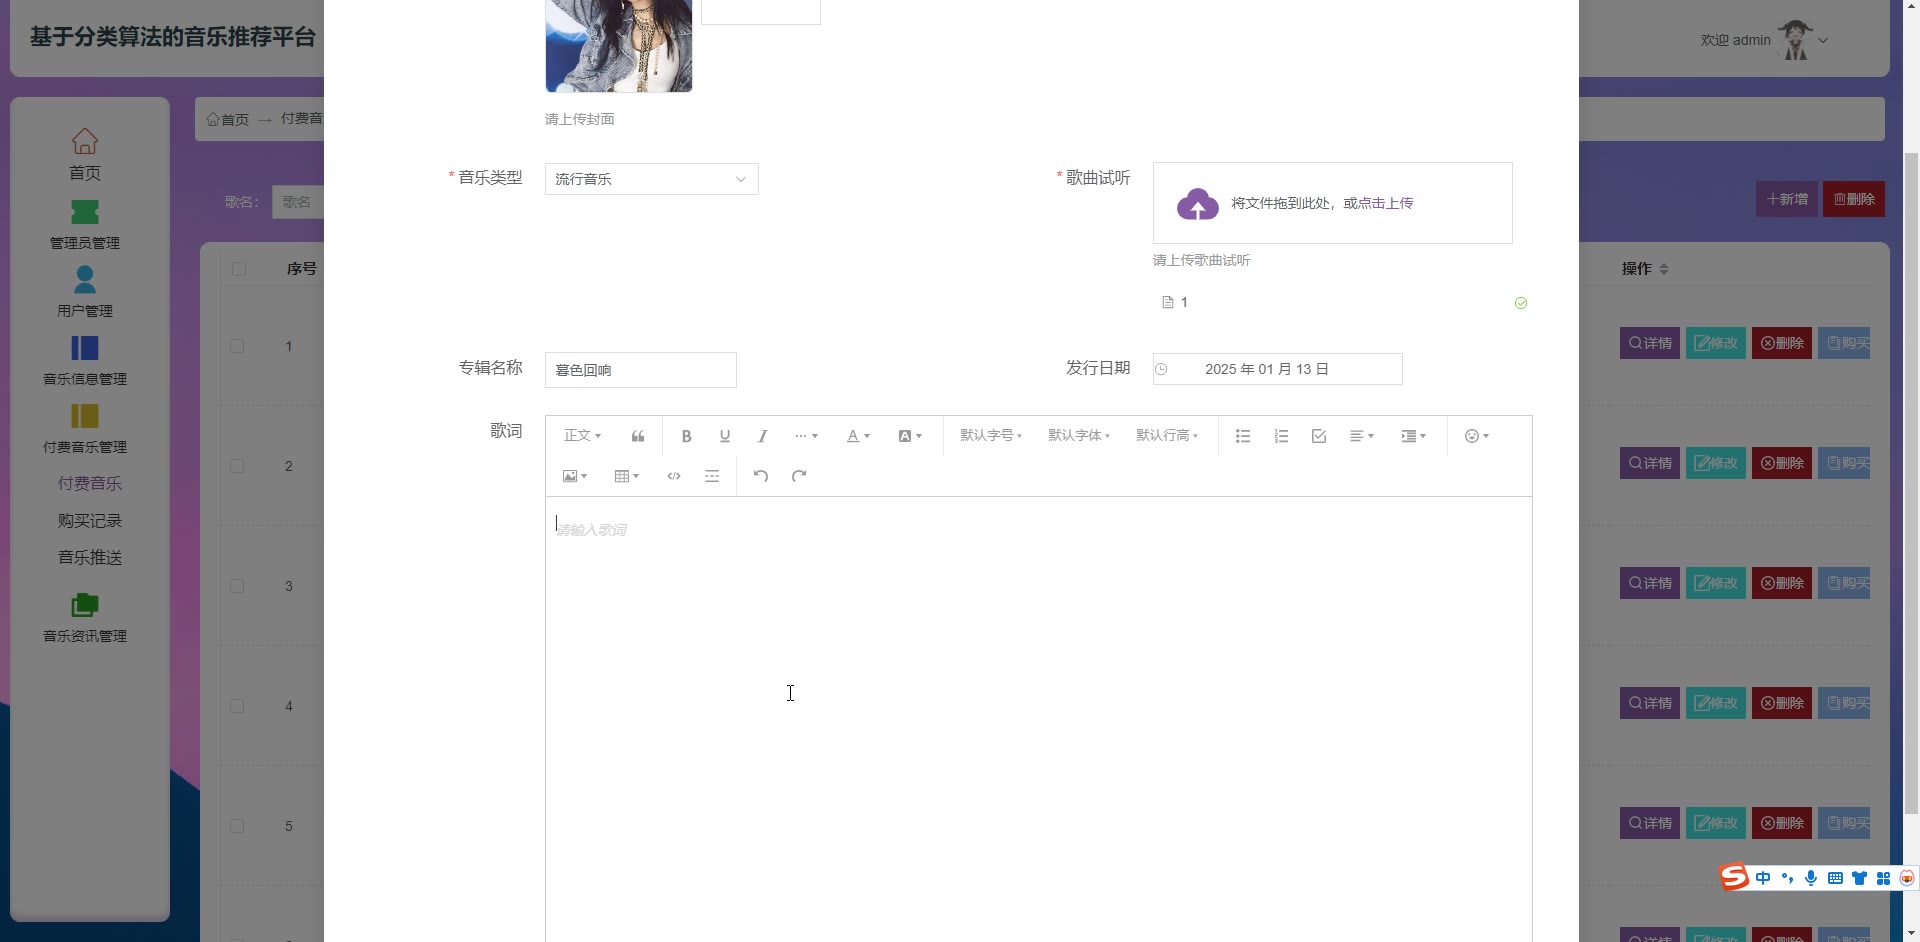Open the emoji dropdown in the editor toolbar
The height and width of the screenshot is (942, 1920).
coord(1477,436)
